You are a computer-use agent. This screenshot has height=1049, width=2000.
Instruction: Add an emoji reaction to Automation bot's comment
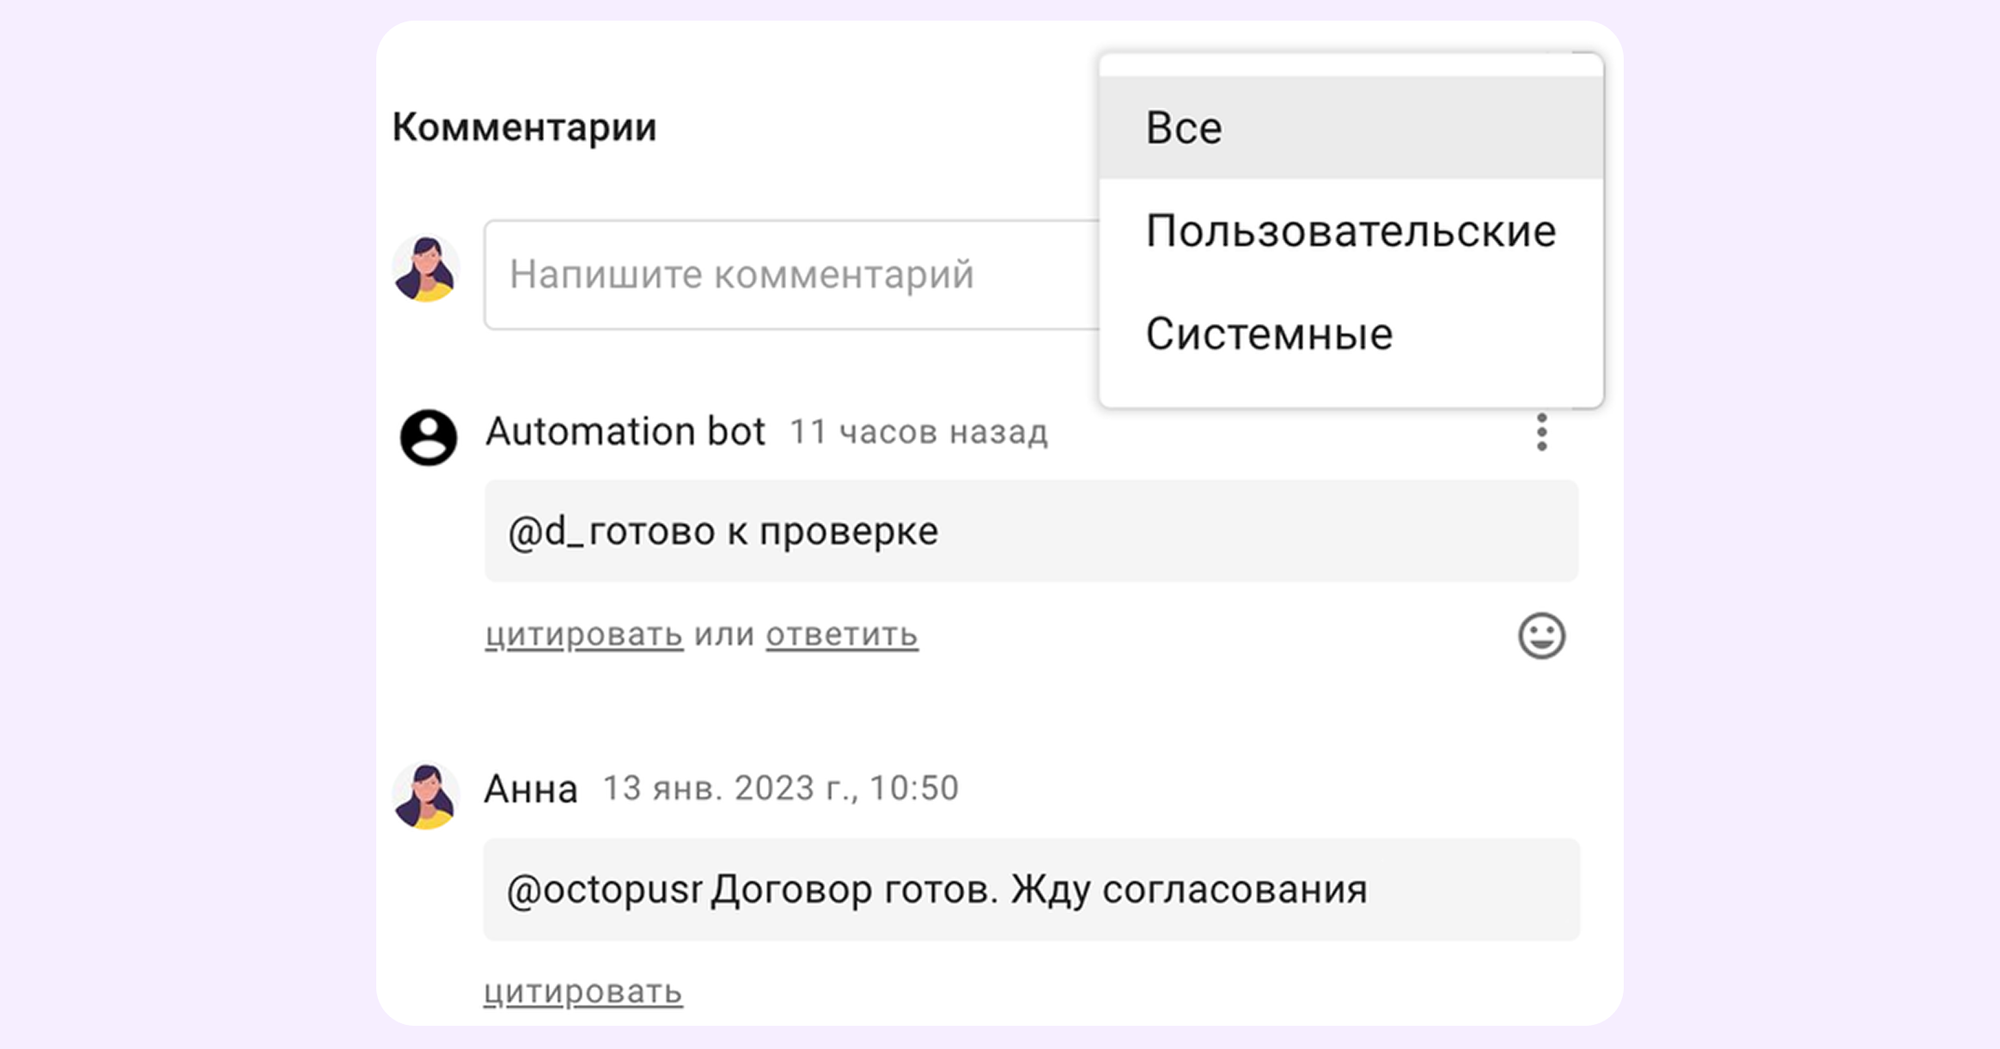pos(1540,634)
